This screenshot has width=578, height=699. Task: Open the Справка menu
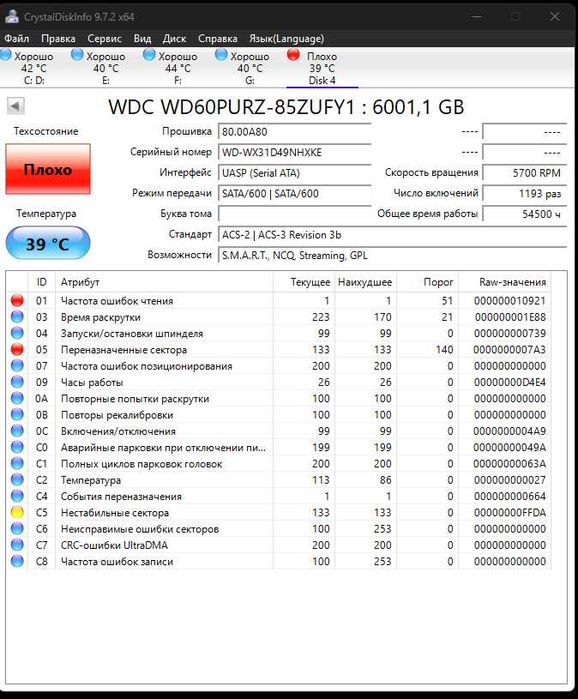tap(217, 39)
